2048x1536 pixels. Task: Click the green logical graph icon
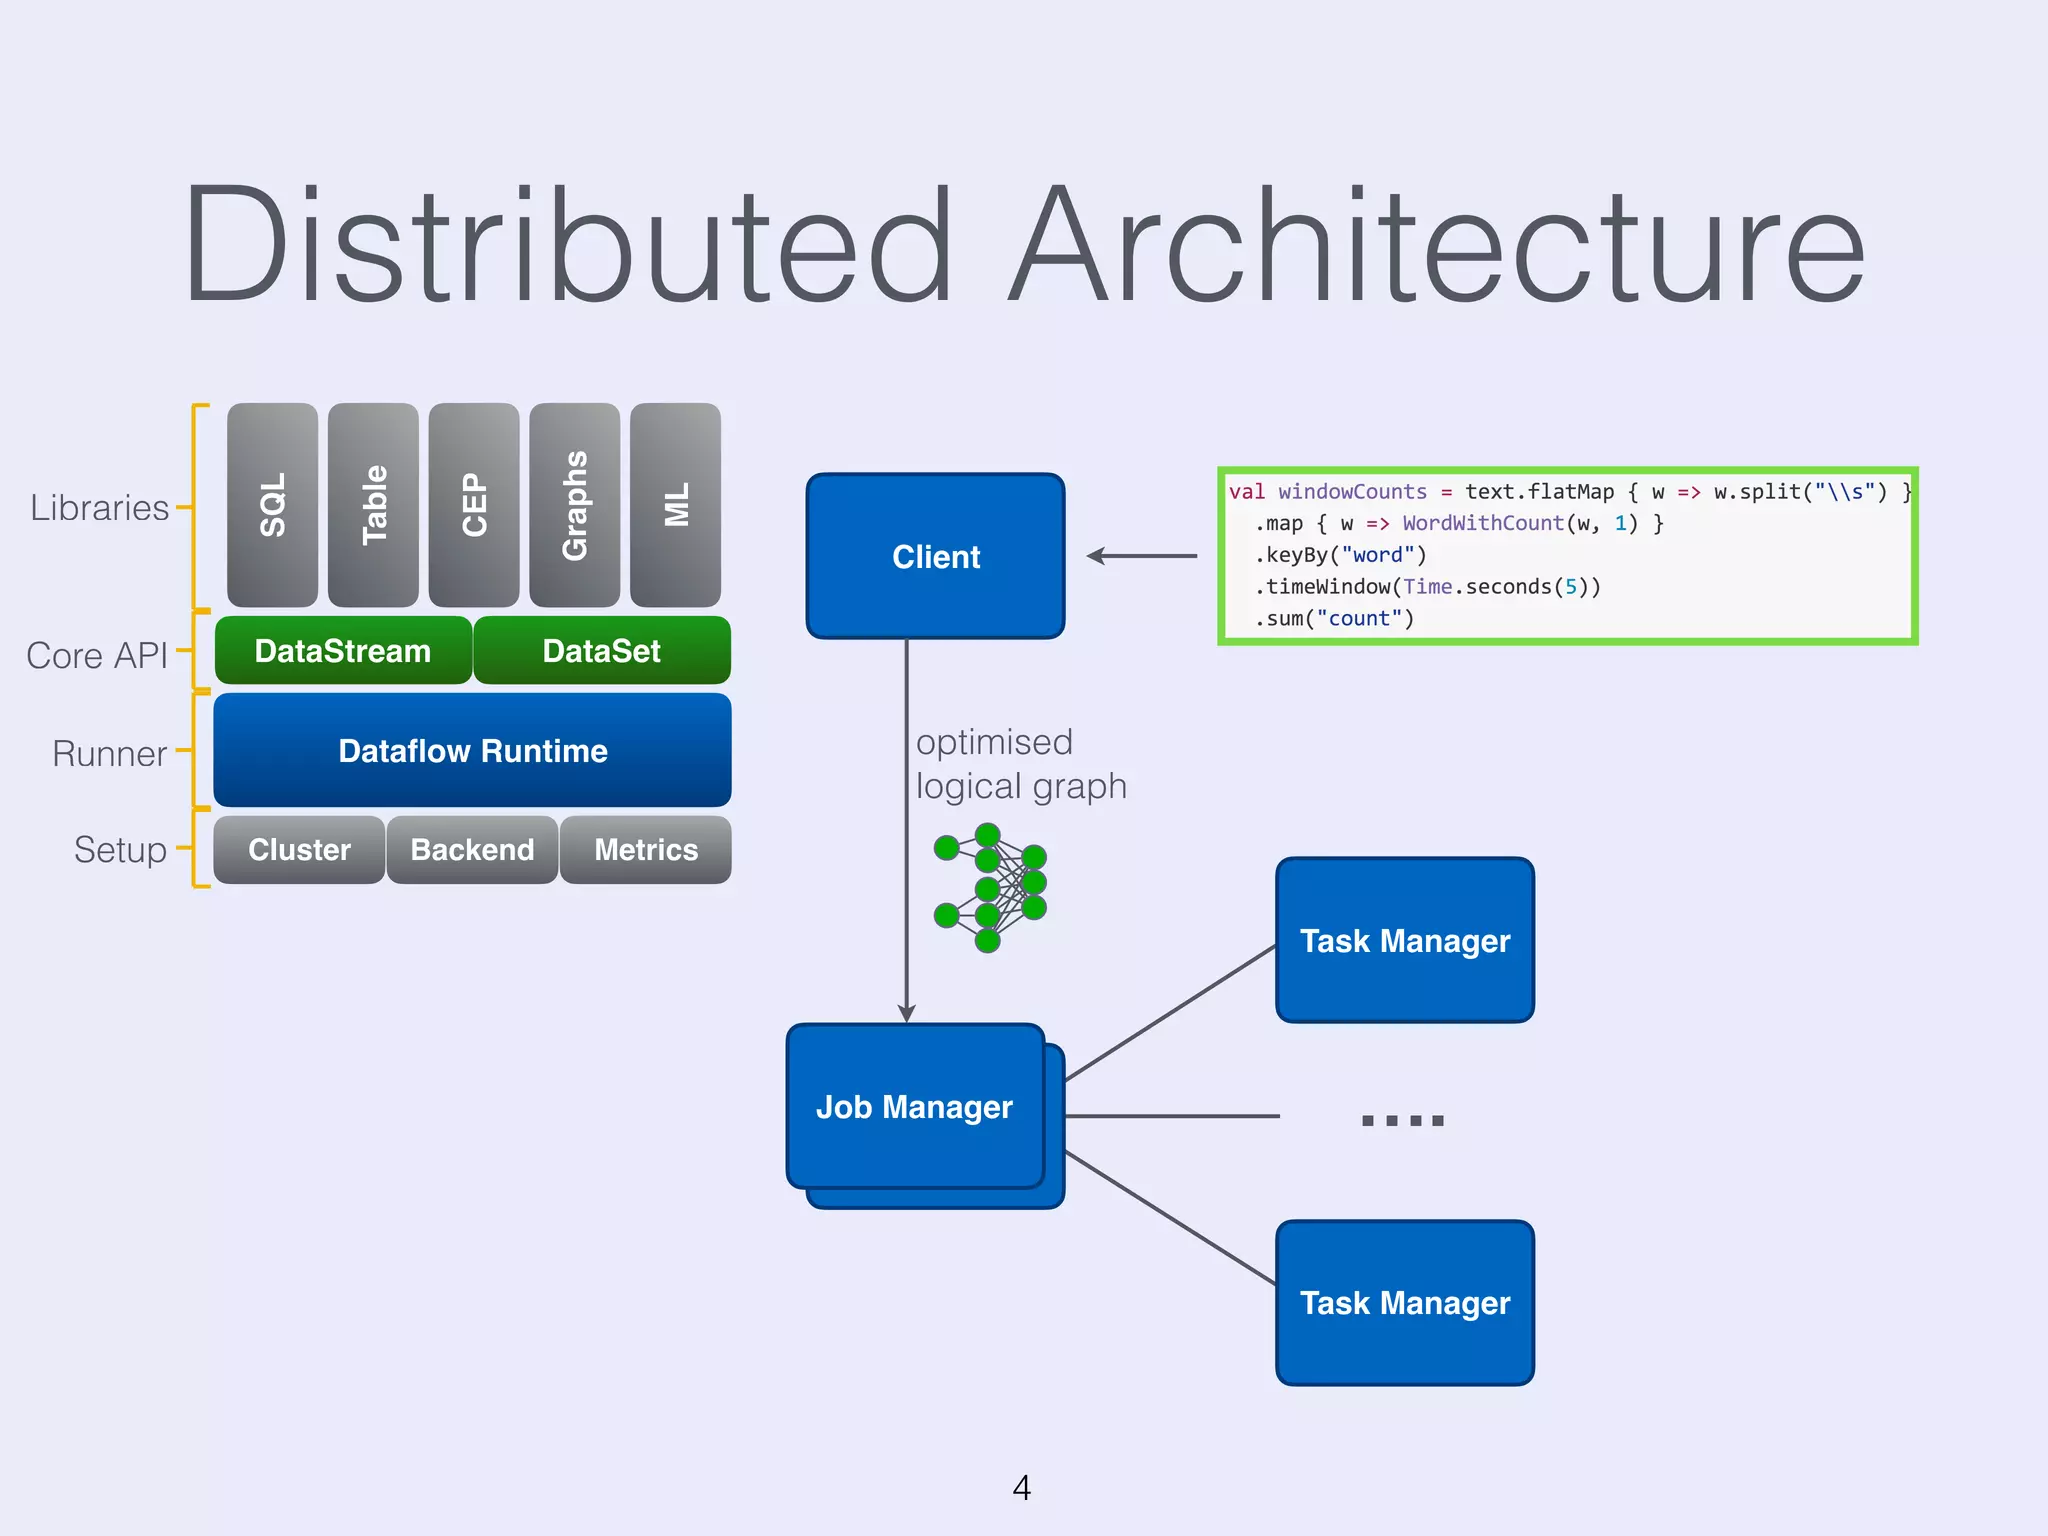[990, 888]
